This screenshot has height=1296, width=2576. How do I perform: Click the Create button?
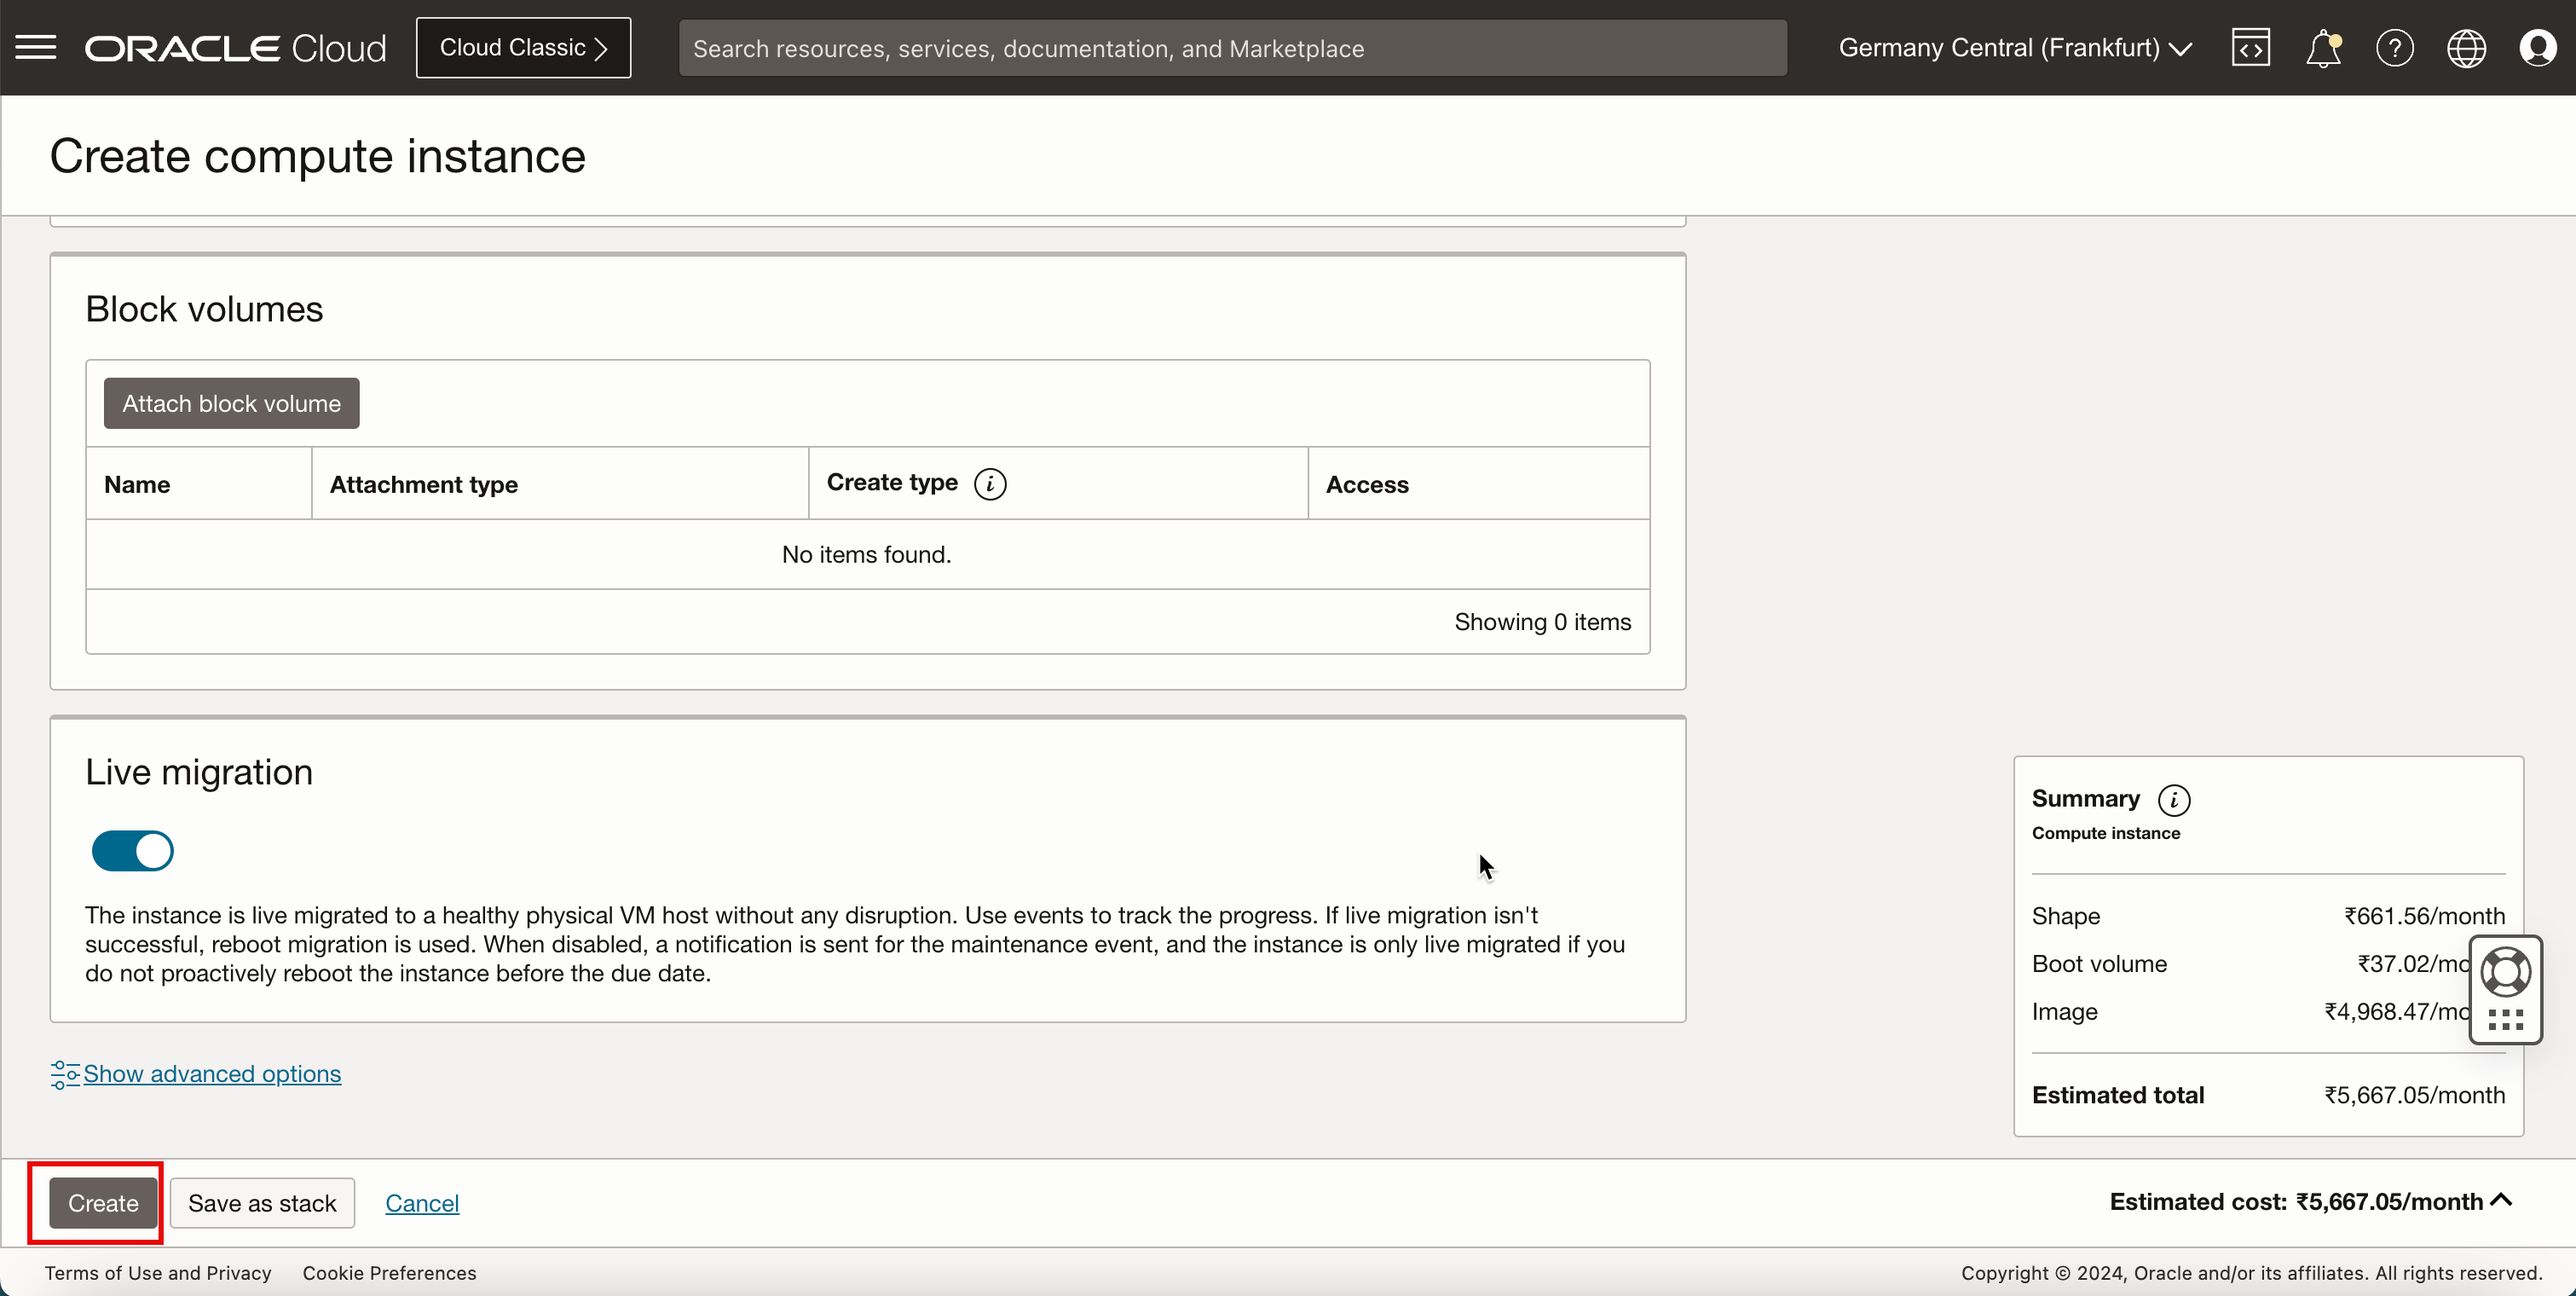click(102, 1203)
